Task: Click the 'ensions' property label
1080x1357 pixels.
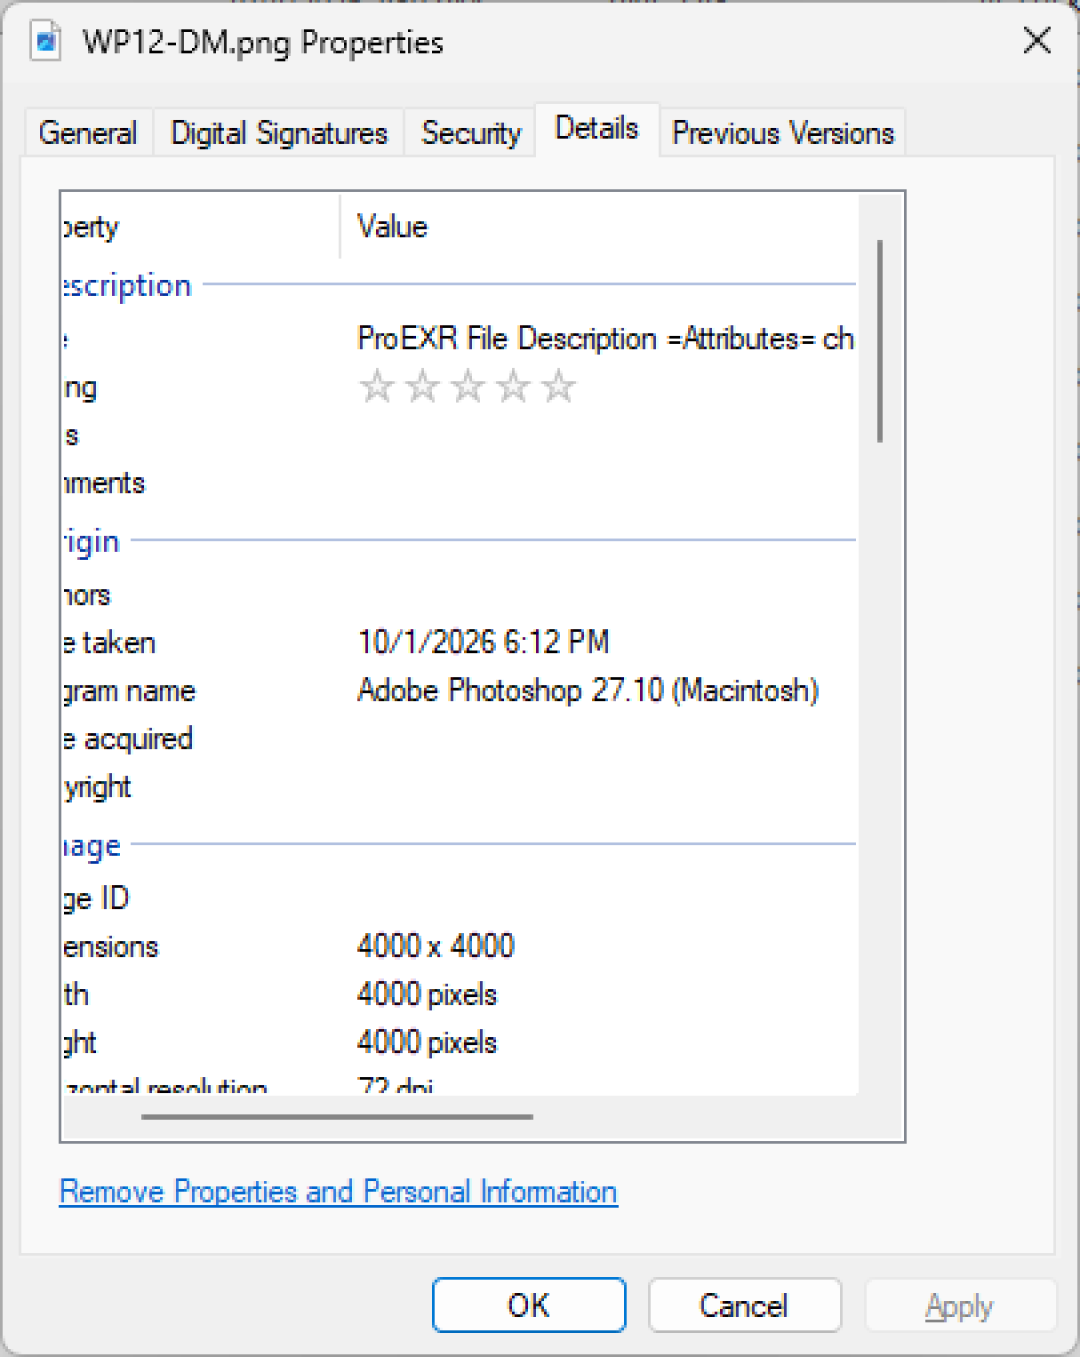Action: point(110,947)
